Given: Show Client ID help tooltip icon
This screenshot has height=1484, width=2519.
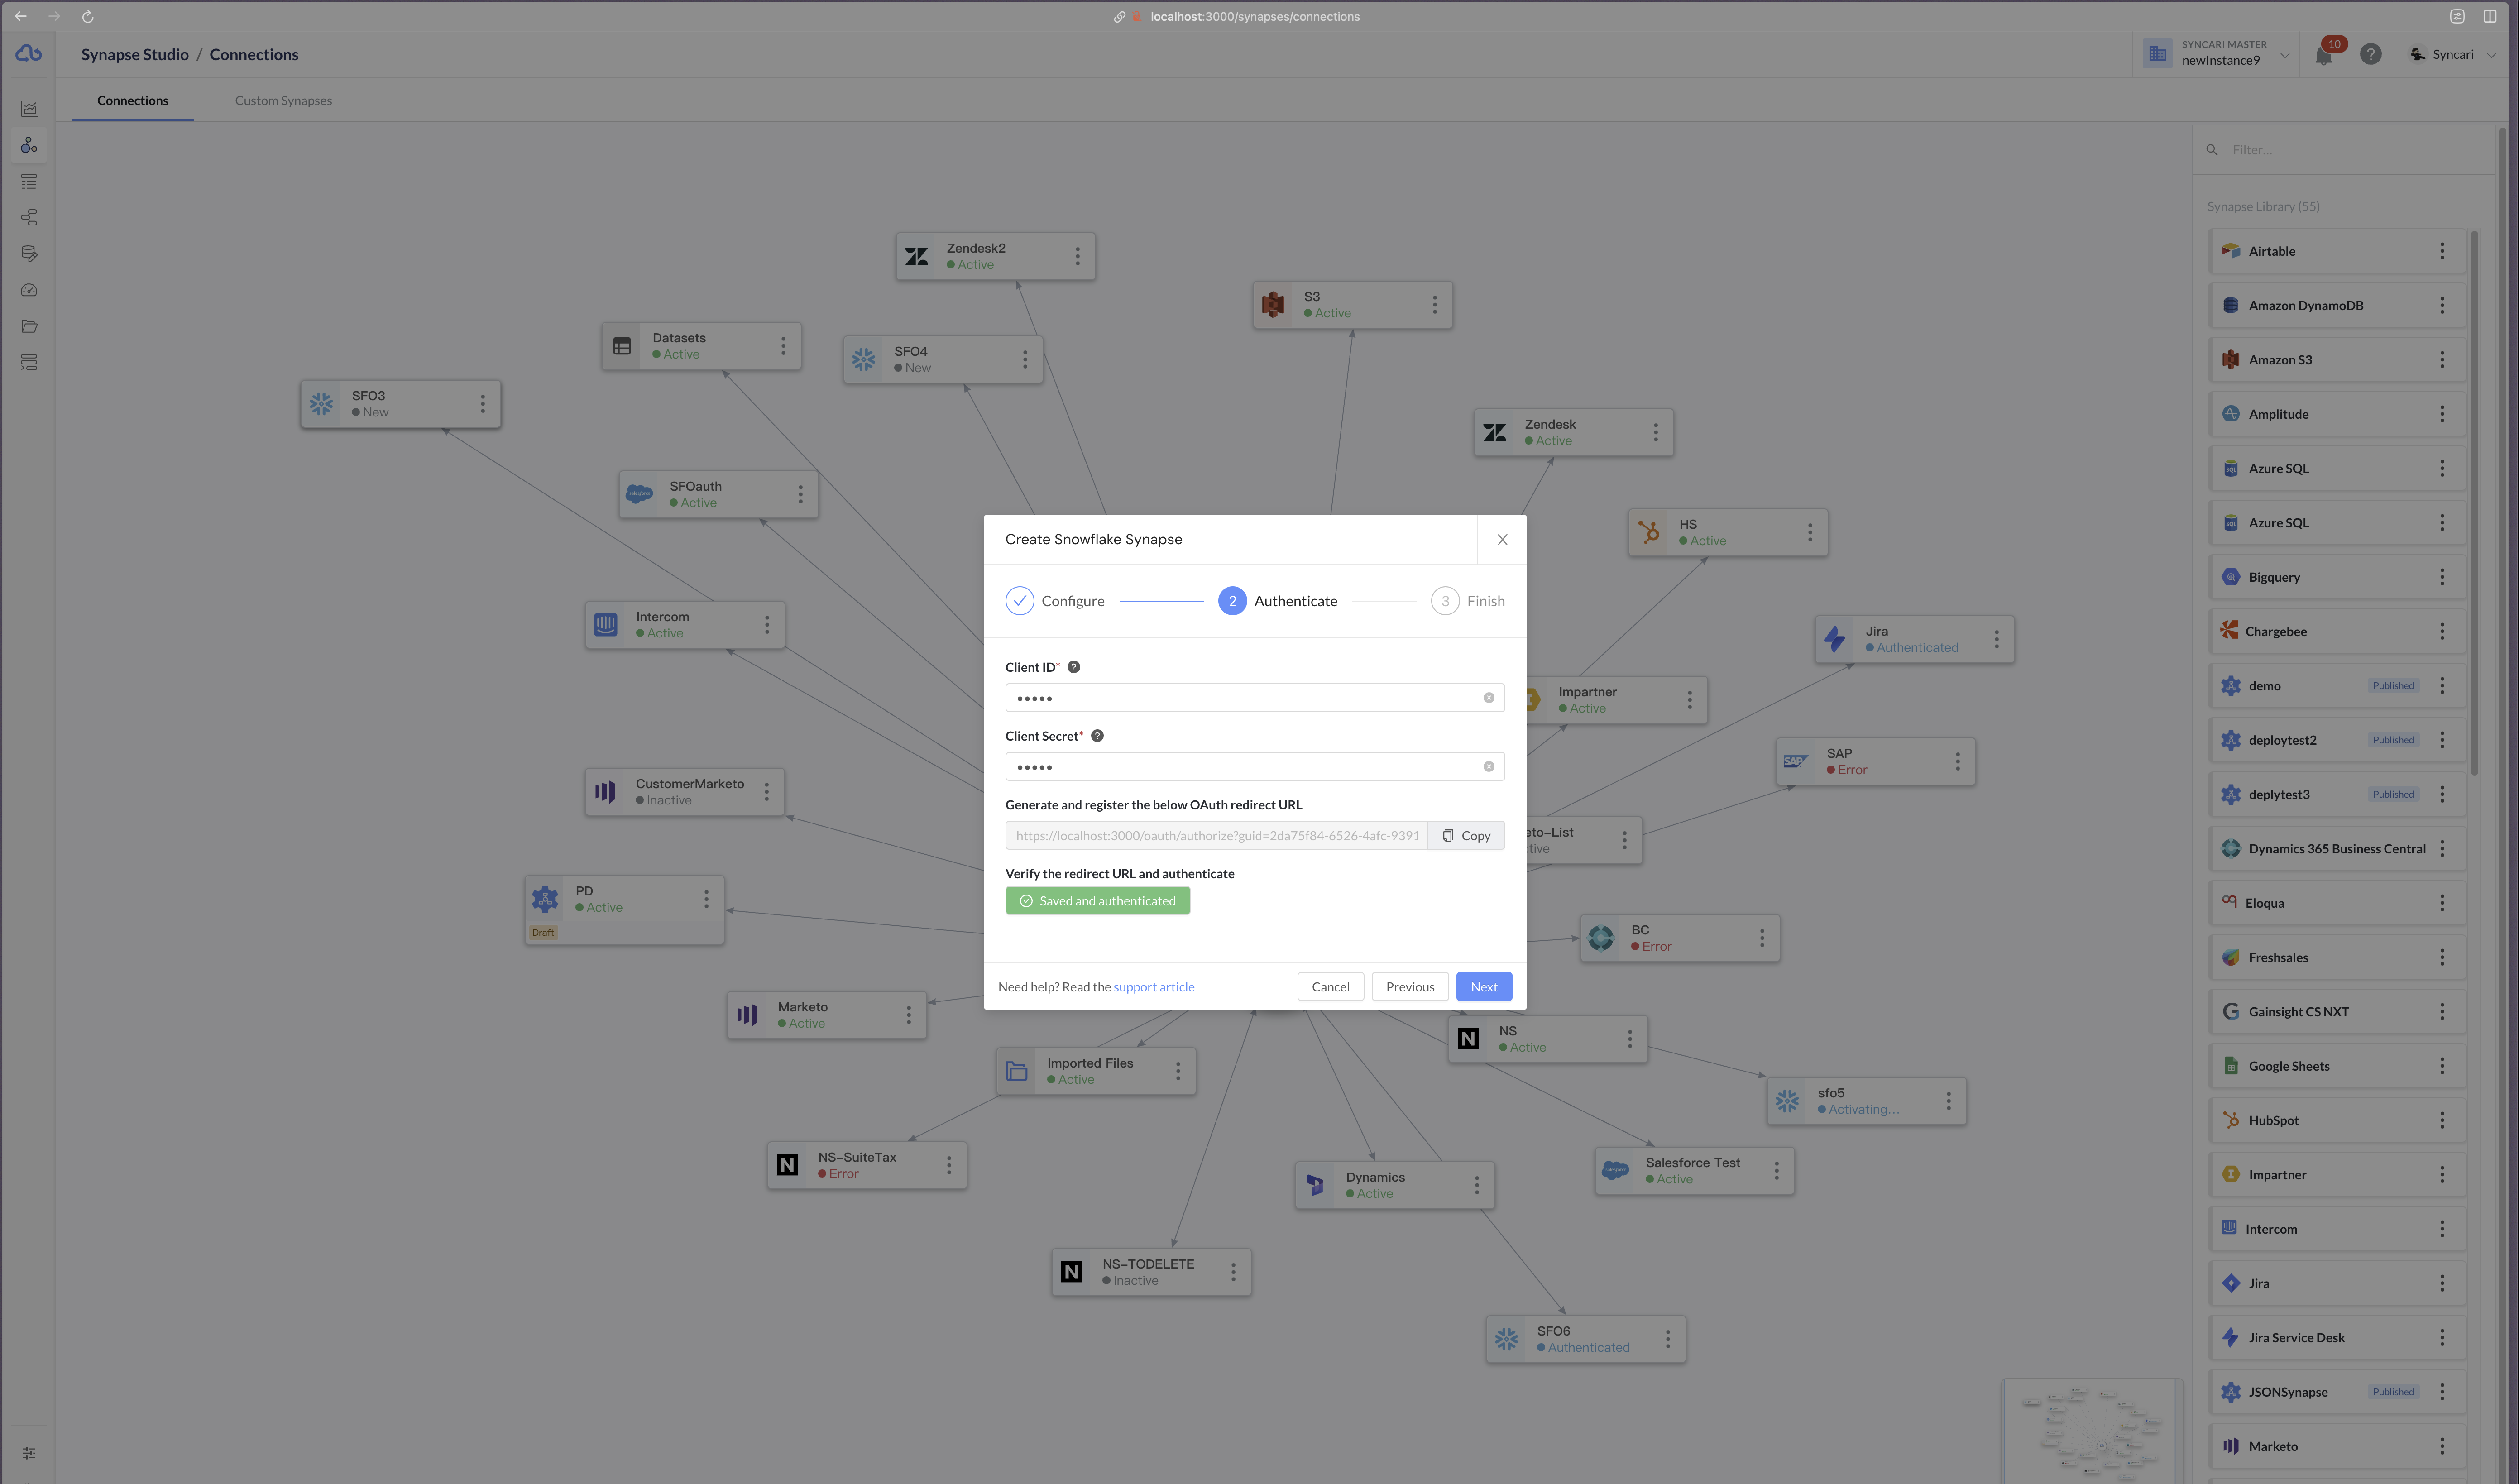Looking at the screenshot, I should click(1073, 667).
